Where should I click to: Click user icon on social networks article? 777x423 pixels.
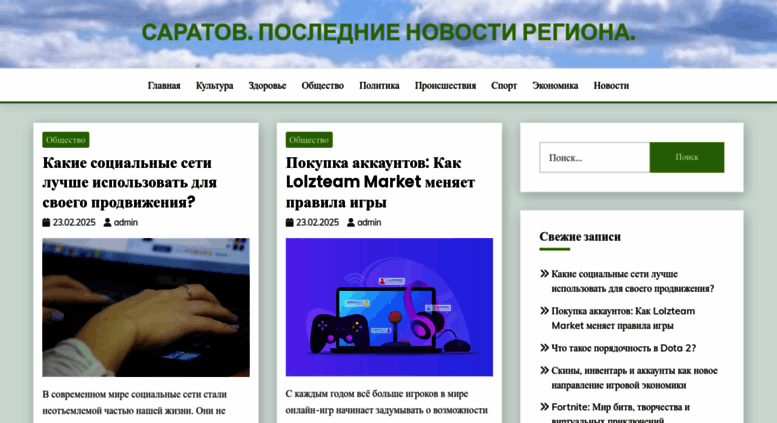[x=107, y=222]
